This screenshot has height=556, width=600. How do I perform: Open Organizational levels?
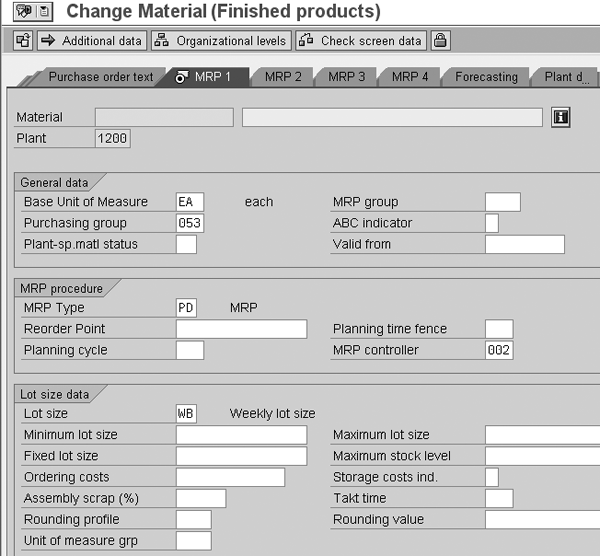point(221,41)
